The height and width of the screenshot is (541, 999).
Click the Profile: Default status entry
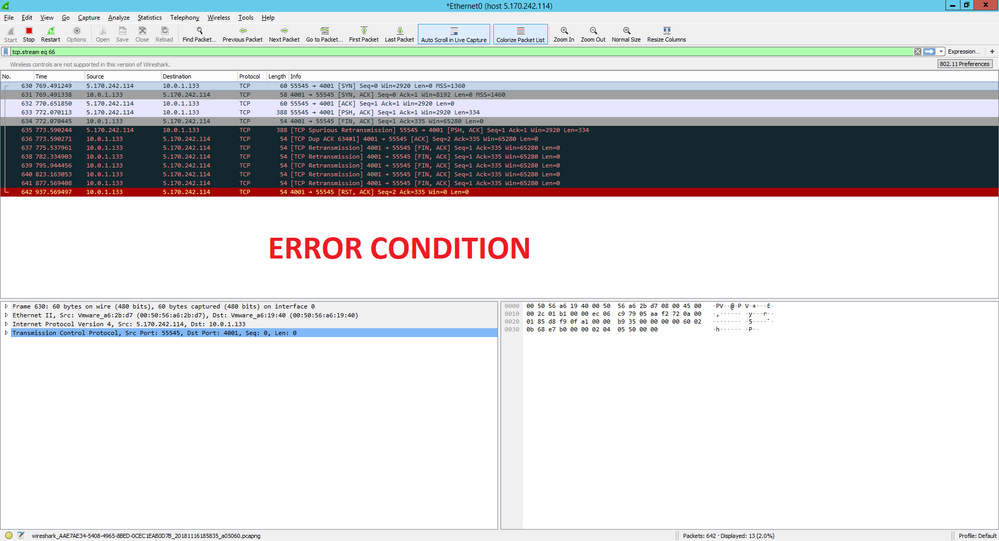point(977,536)
